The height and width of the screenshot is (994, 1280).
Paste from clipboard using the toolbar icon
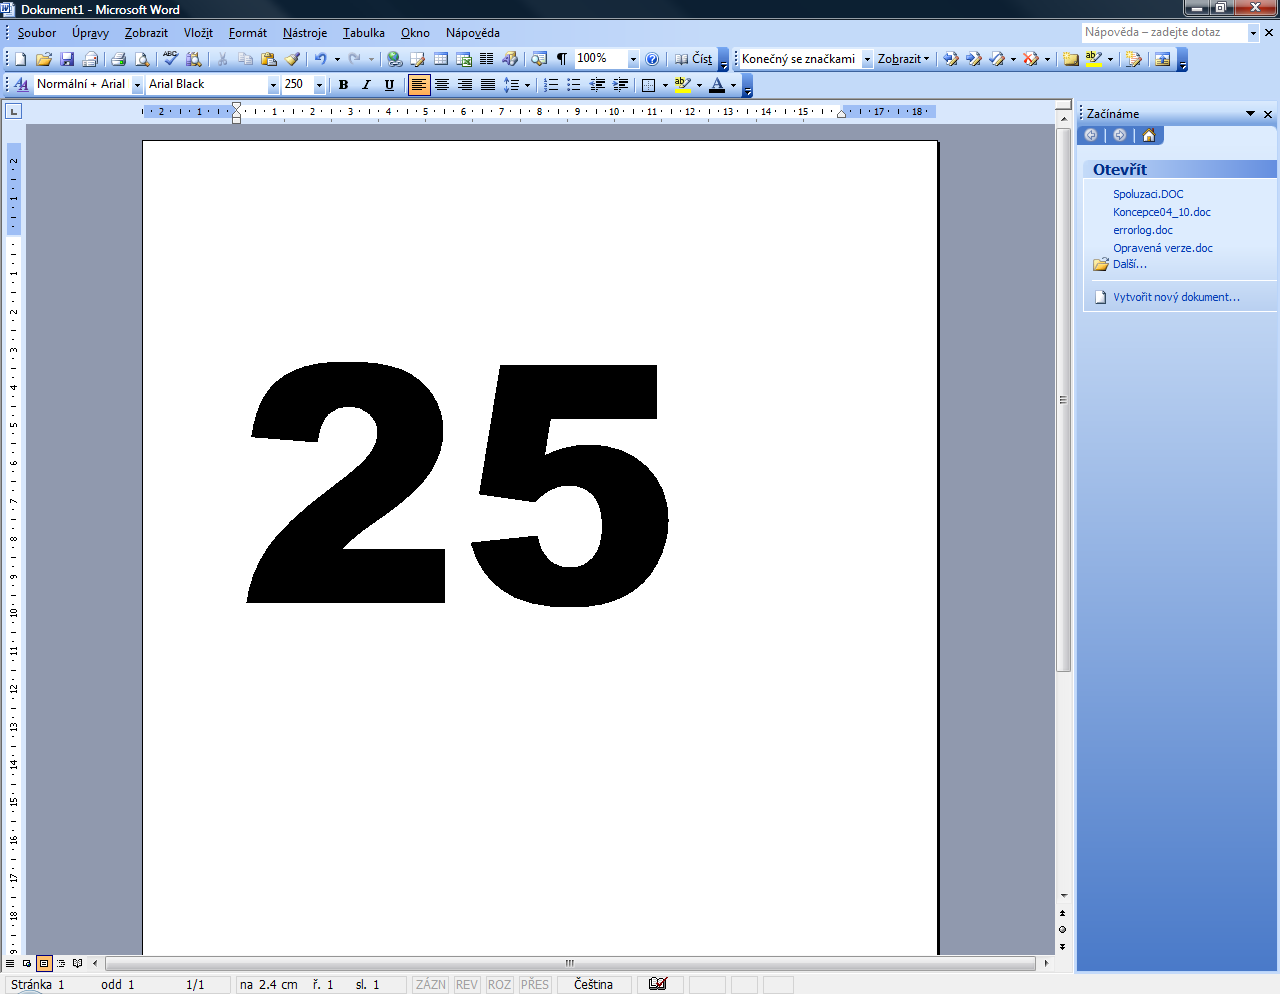(x=268, y=59)
